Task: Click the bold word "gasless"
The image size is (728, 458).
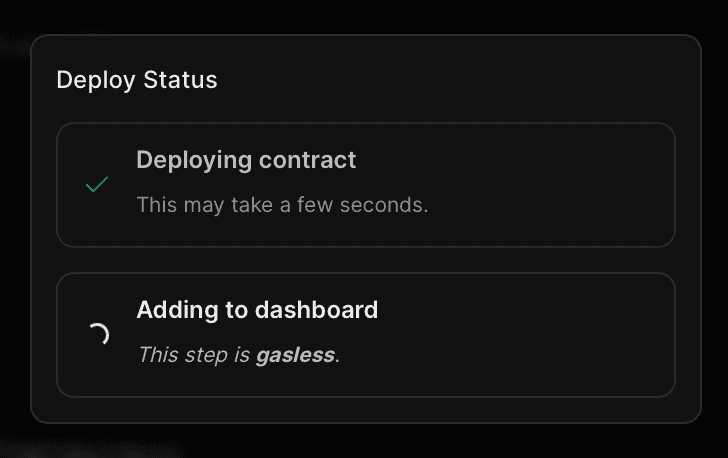Action: (x=295, y=355)
